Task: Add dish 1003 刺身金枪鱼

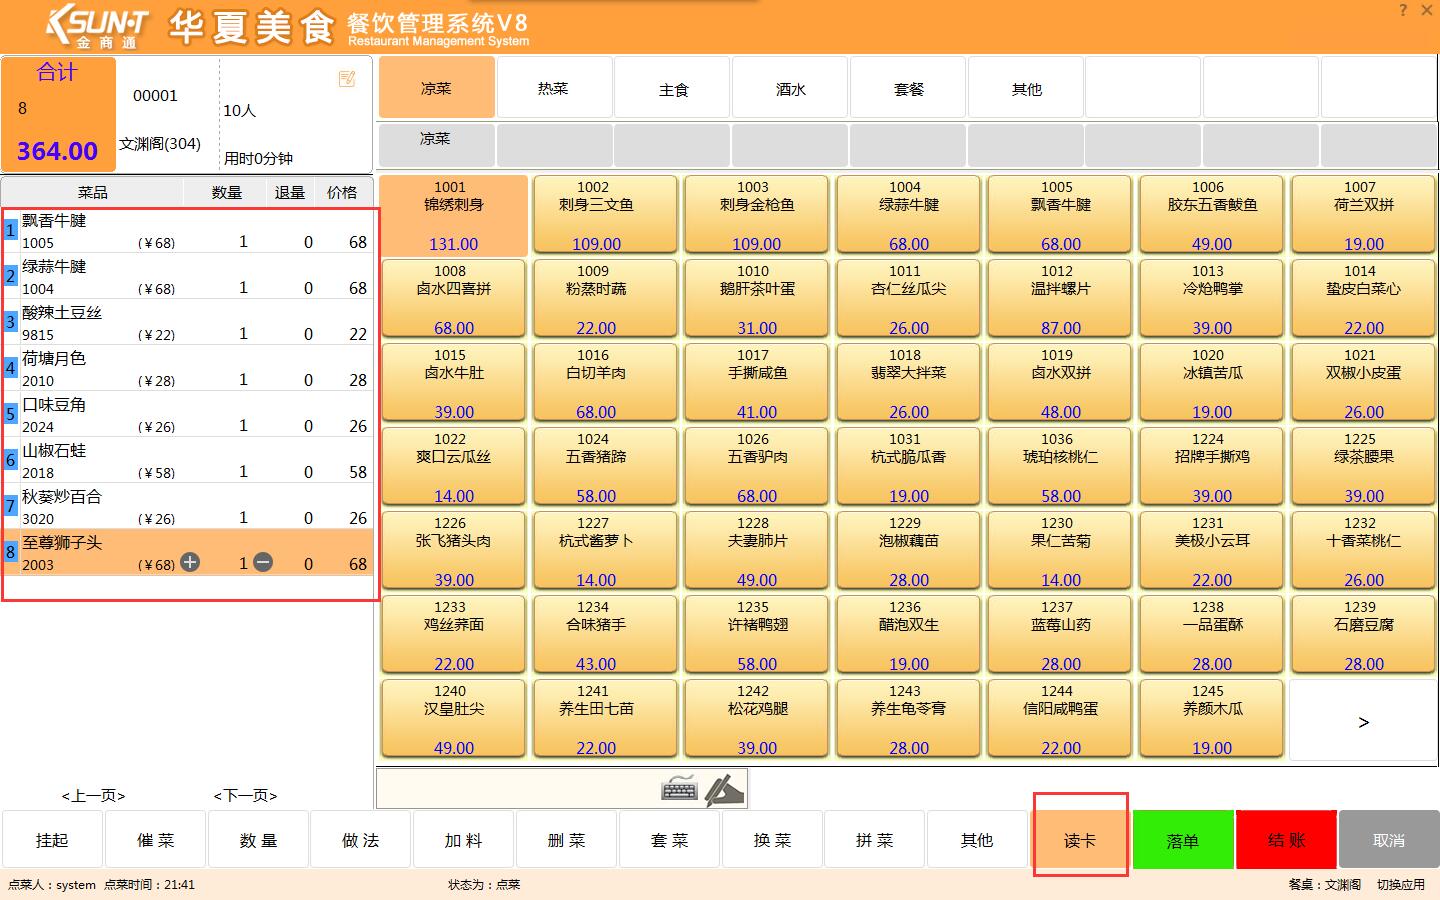Action: (x=757, y=215)
